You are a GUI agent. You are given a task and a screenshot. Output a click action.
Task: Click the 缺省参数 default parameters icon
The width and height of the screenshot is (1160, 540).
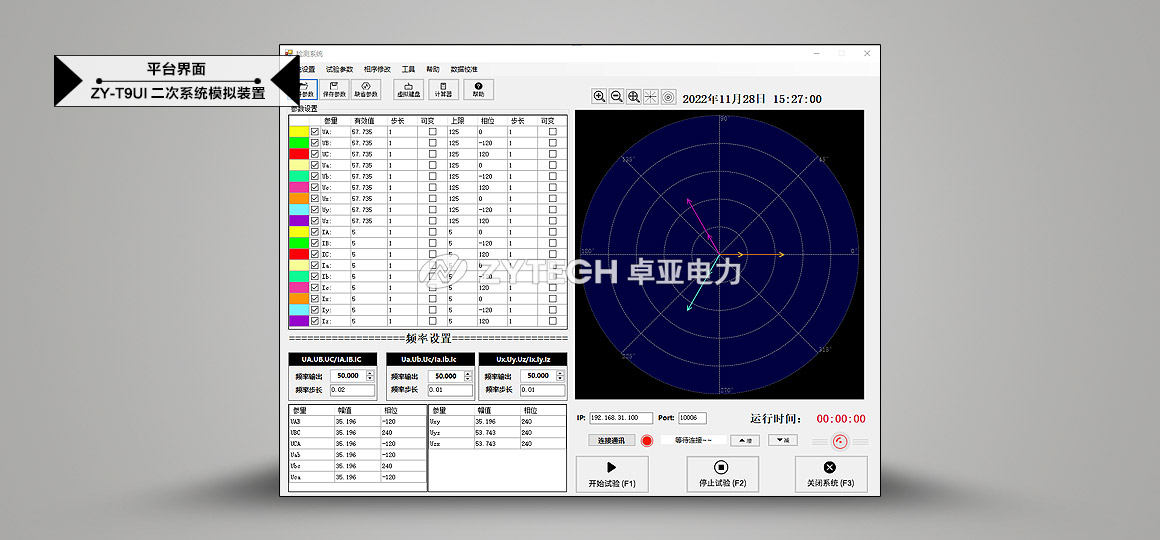point(366,90)
